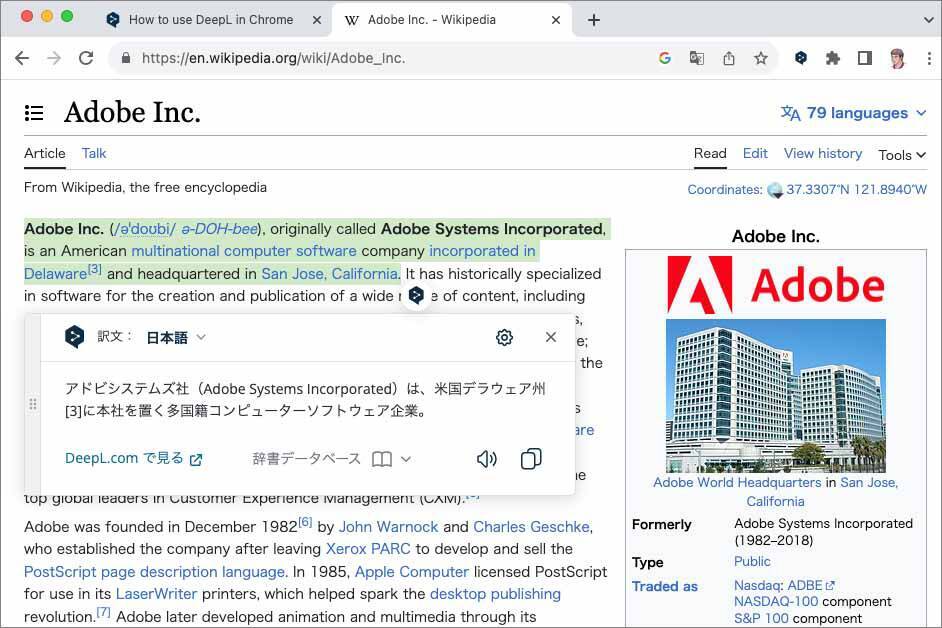Click the padlock site info icon
942x628 pixels.
click(126, 58)
